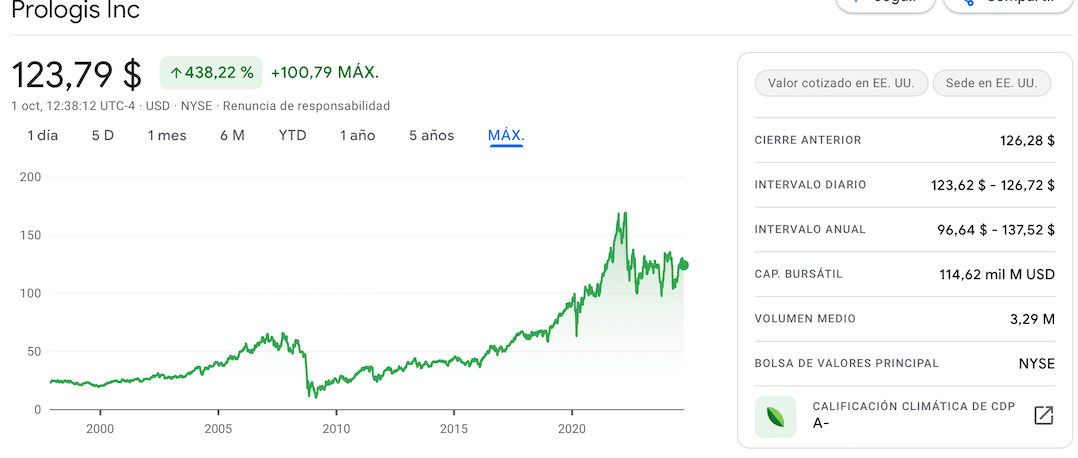Screen dimensions: 1078x458
Task: Open the Renuncia de responsabilidad link
Action: coord(307,106)
